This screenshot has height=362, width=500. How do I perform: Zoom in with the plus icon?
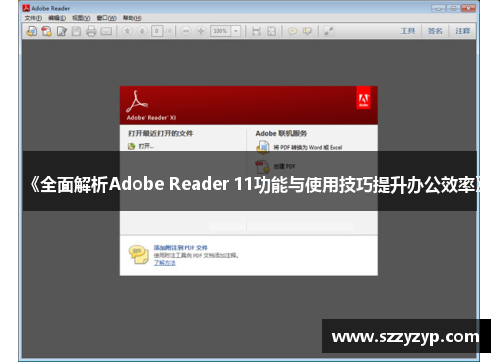(x=201, y=31)
